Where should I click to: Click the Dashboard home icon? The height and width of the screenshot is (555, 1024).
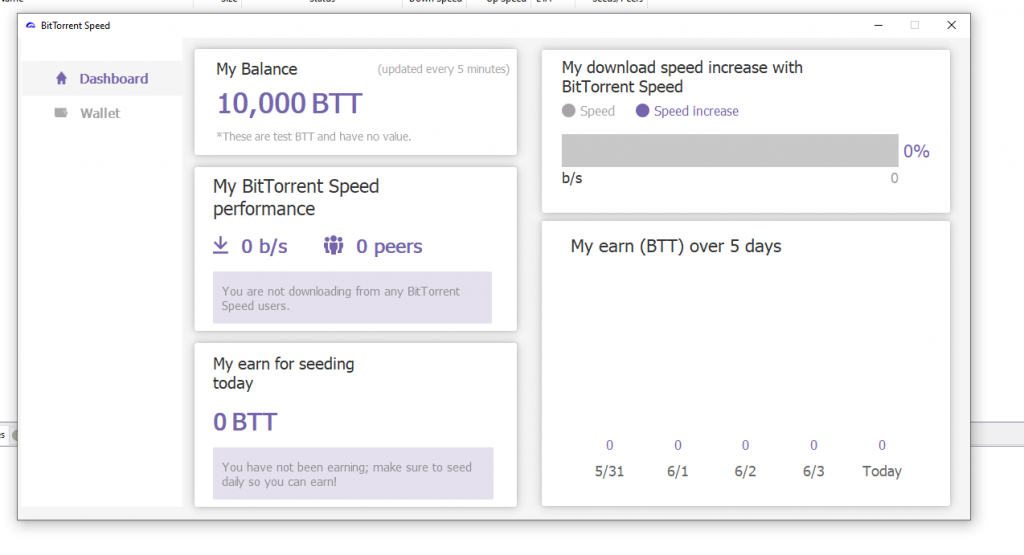pyautogui.click(x=61, y=78)
